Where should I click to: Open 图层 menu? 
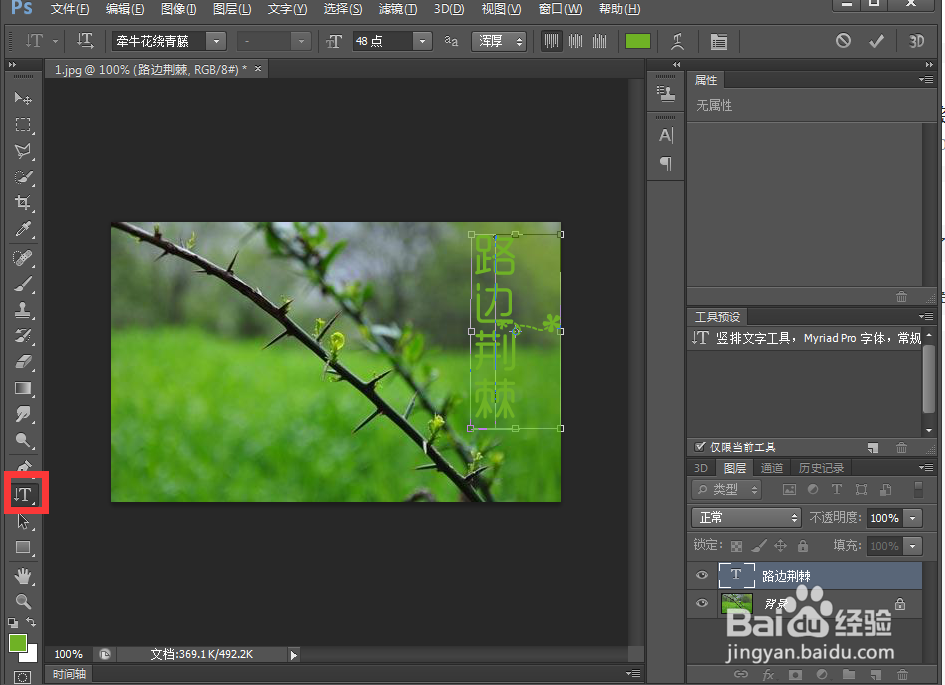click(x=232, y=9)
